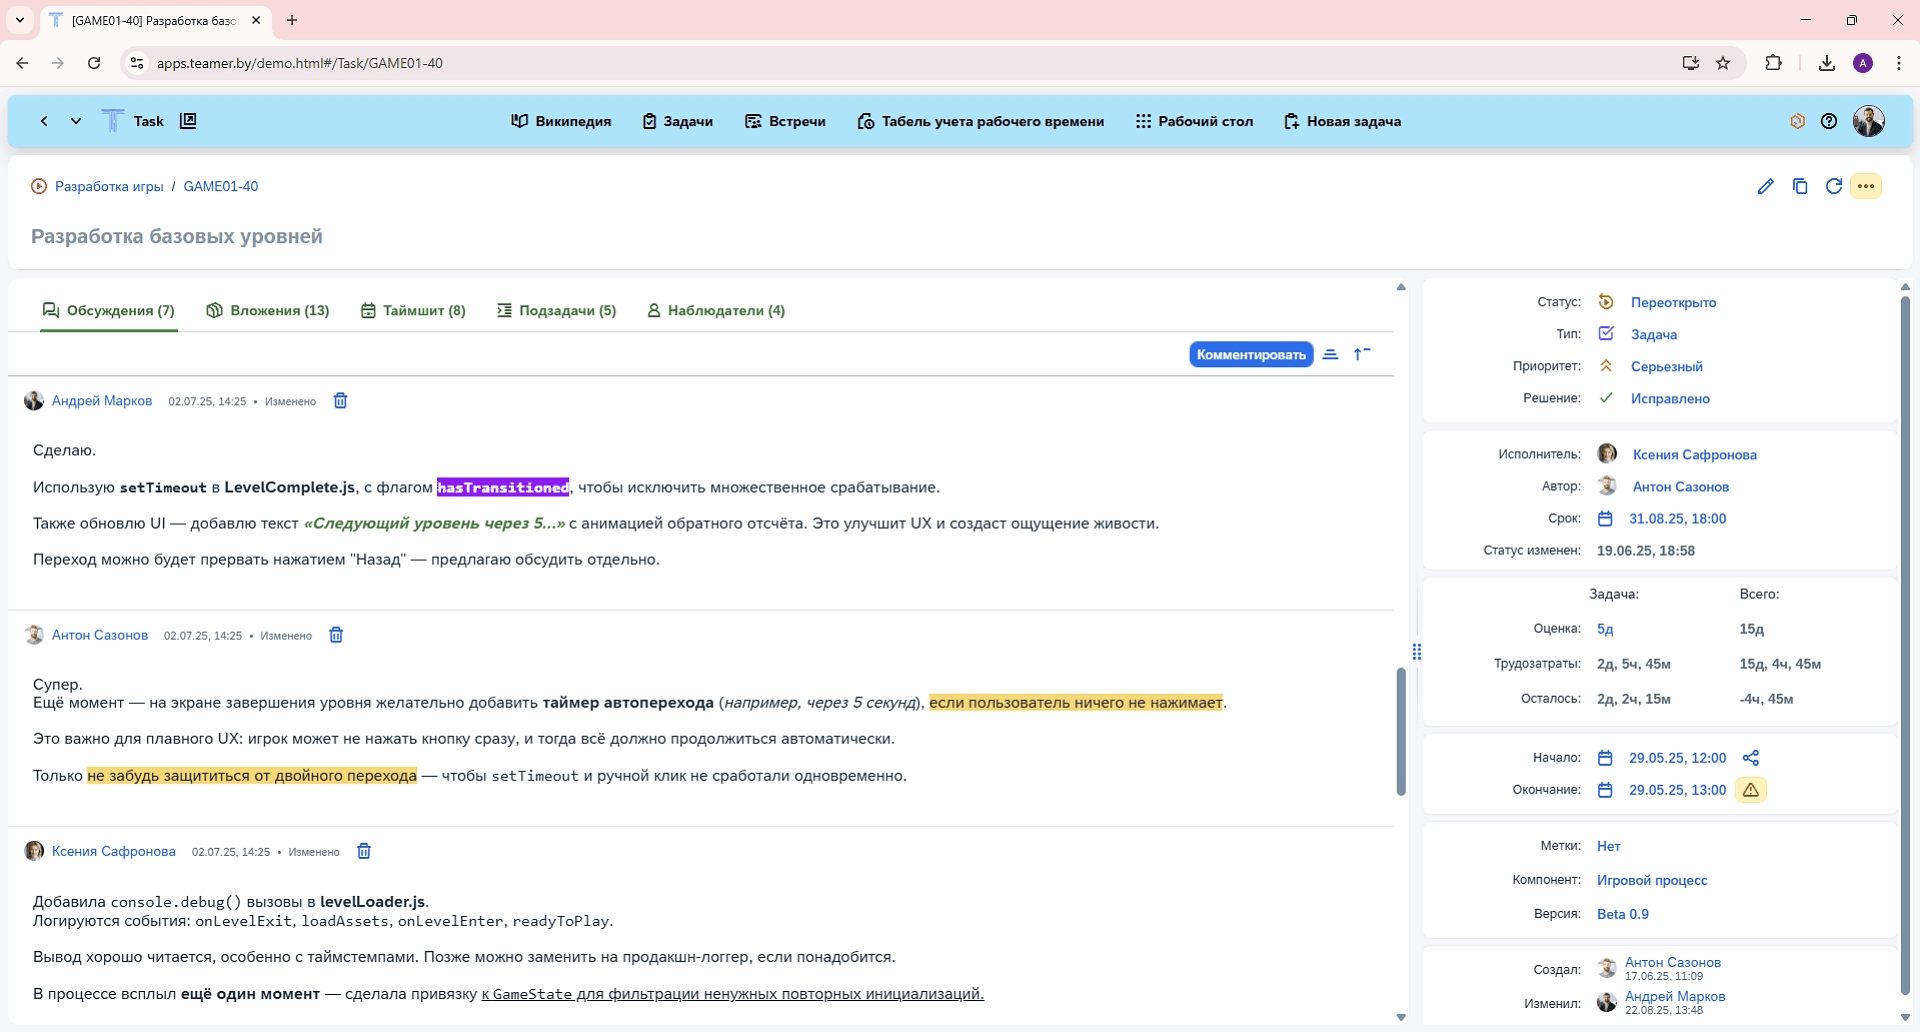
Task: Open the Разработка игры breadcrumb link
Action: point(108,186)
